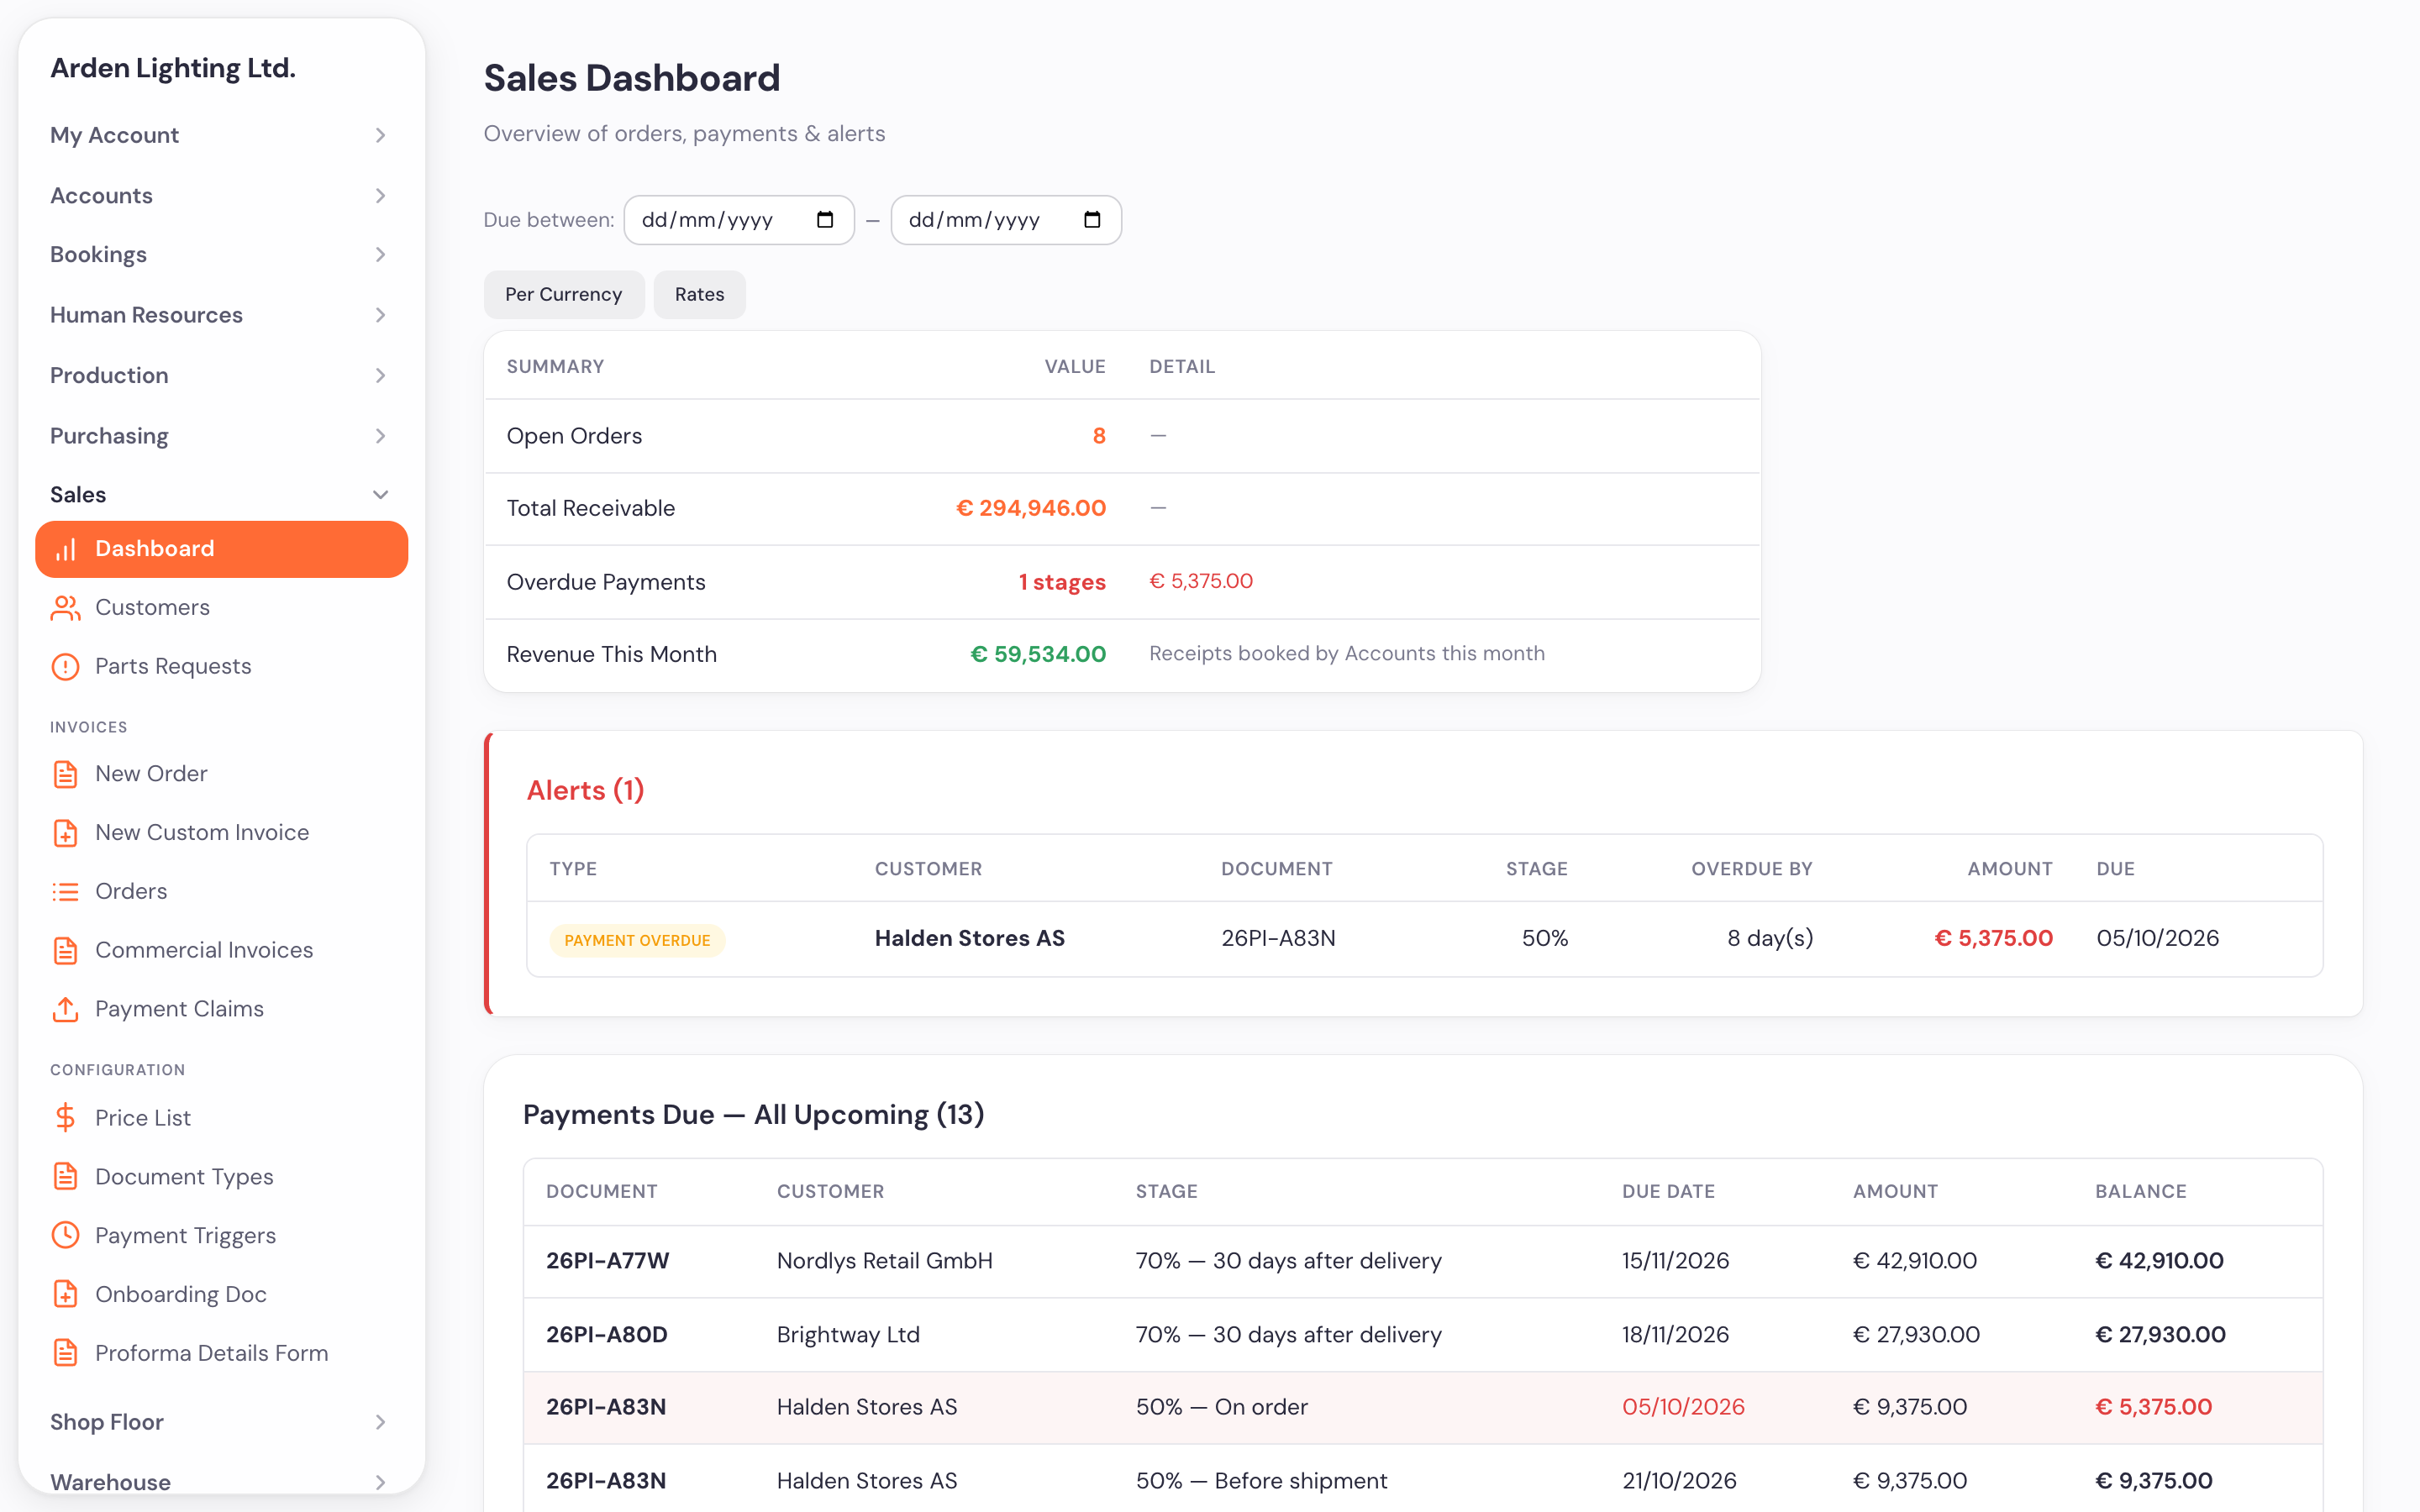
Task: Open the Orders list page label
Action: pyautogui.click(x=131, y=891)
